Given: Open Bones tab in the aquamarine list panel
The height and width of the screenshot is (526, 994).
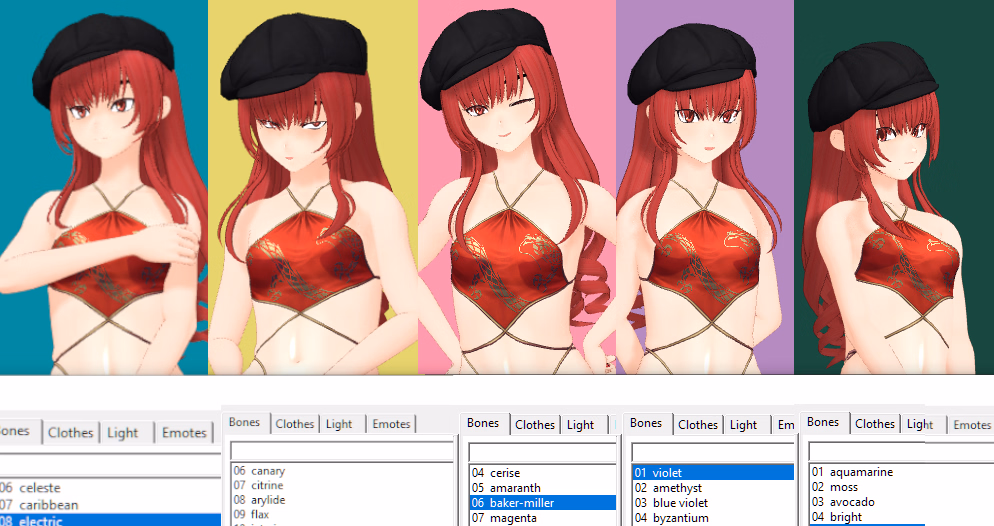Looking at the screenshot, I should coord(823,423).
